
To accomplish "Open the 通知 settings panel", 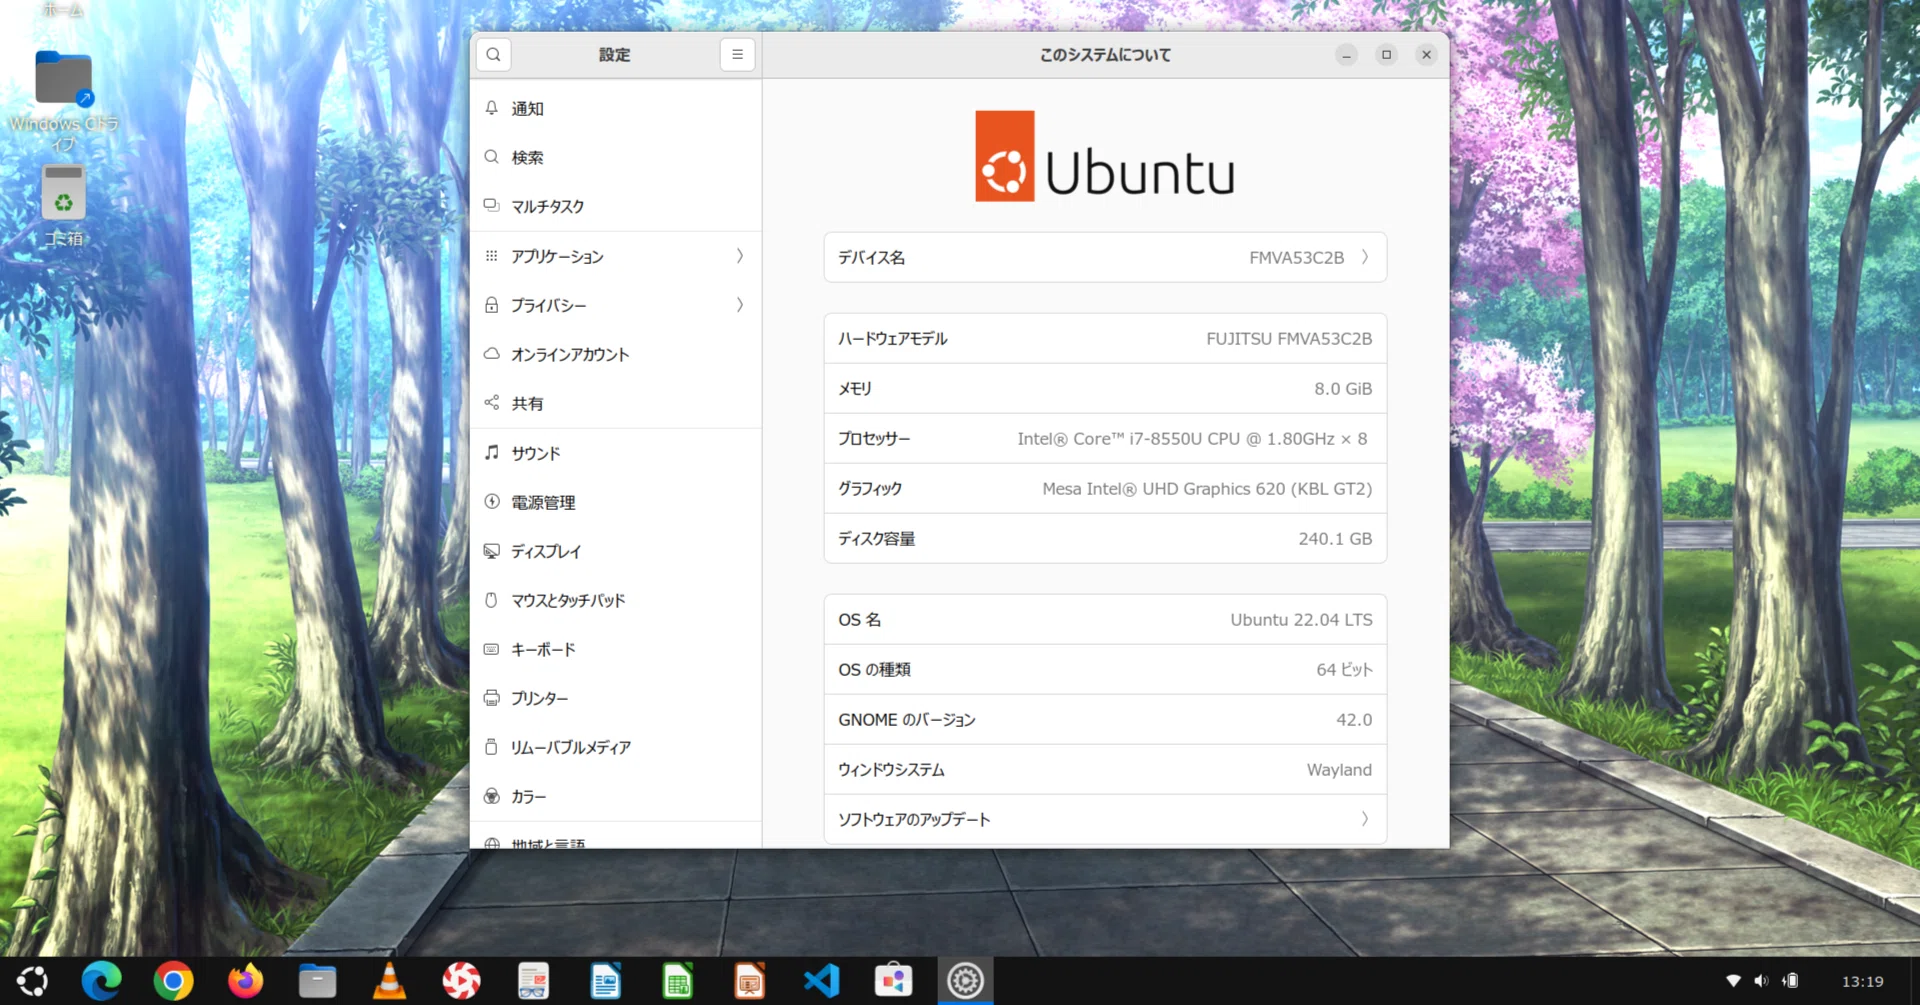I will click(x=616, y=109).
